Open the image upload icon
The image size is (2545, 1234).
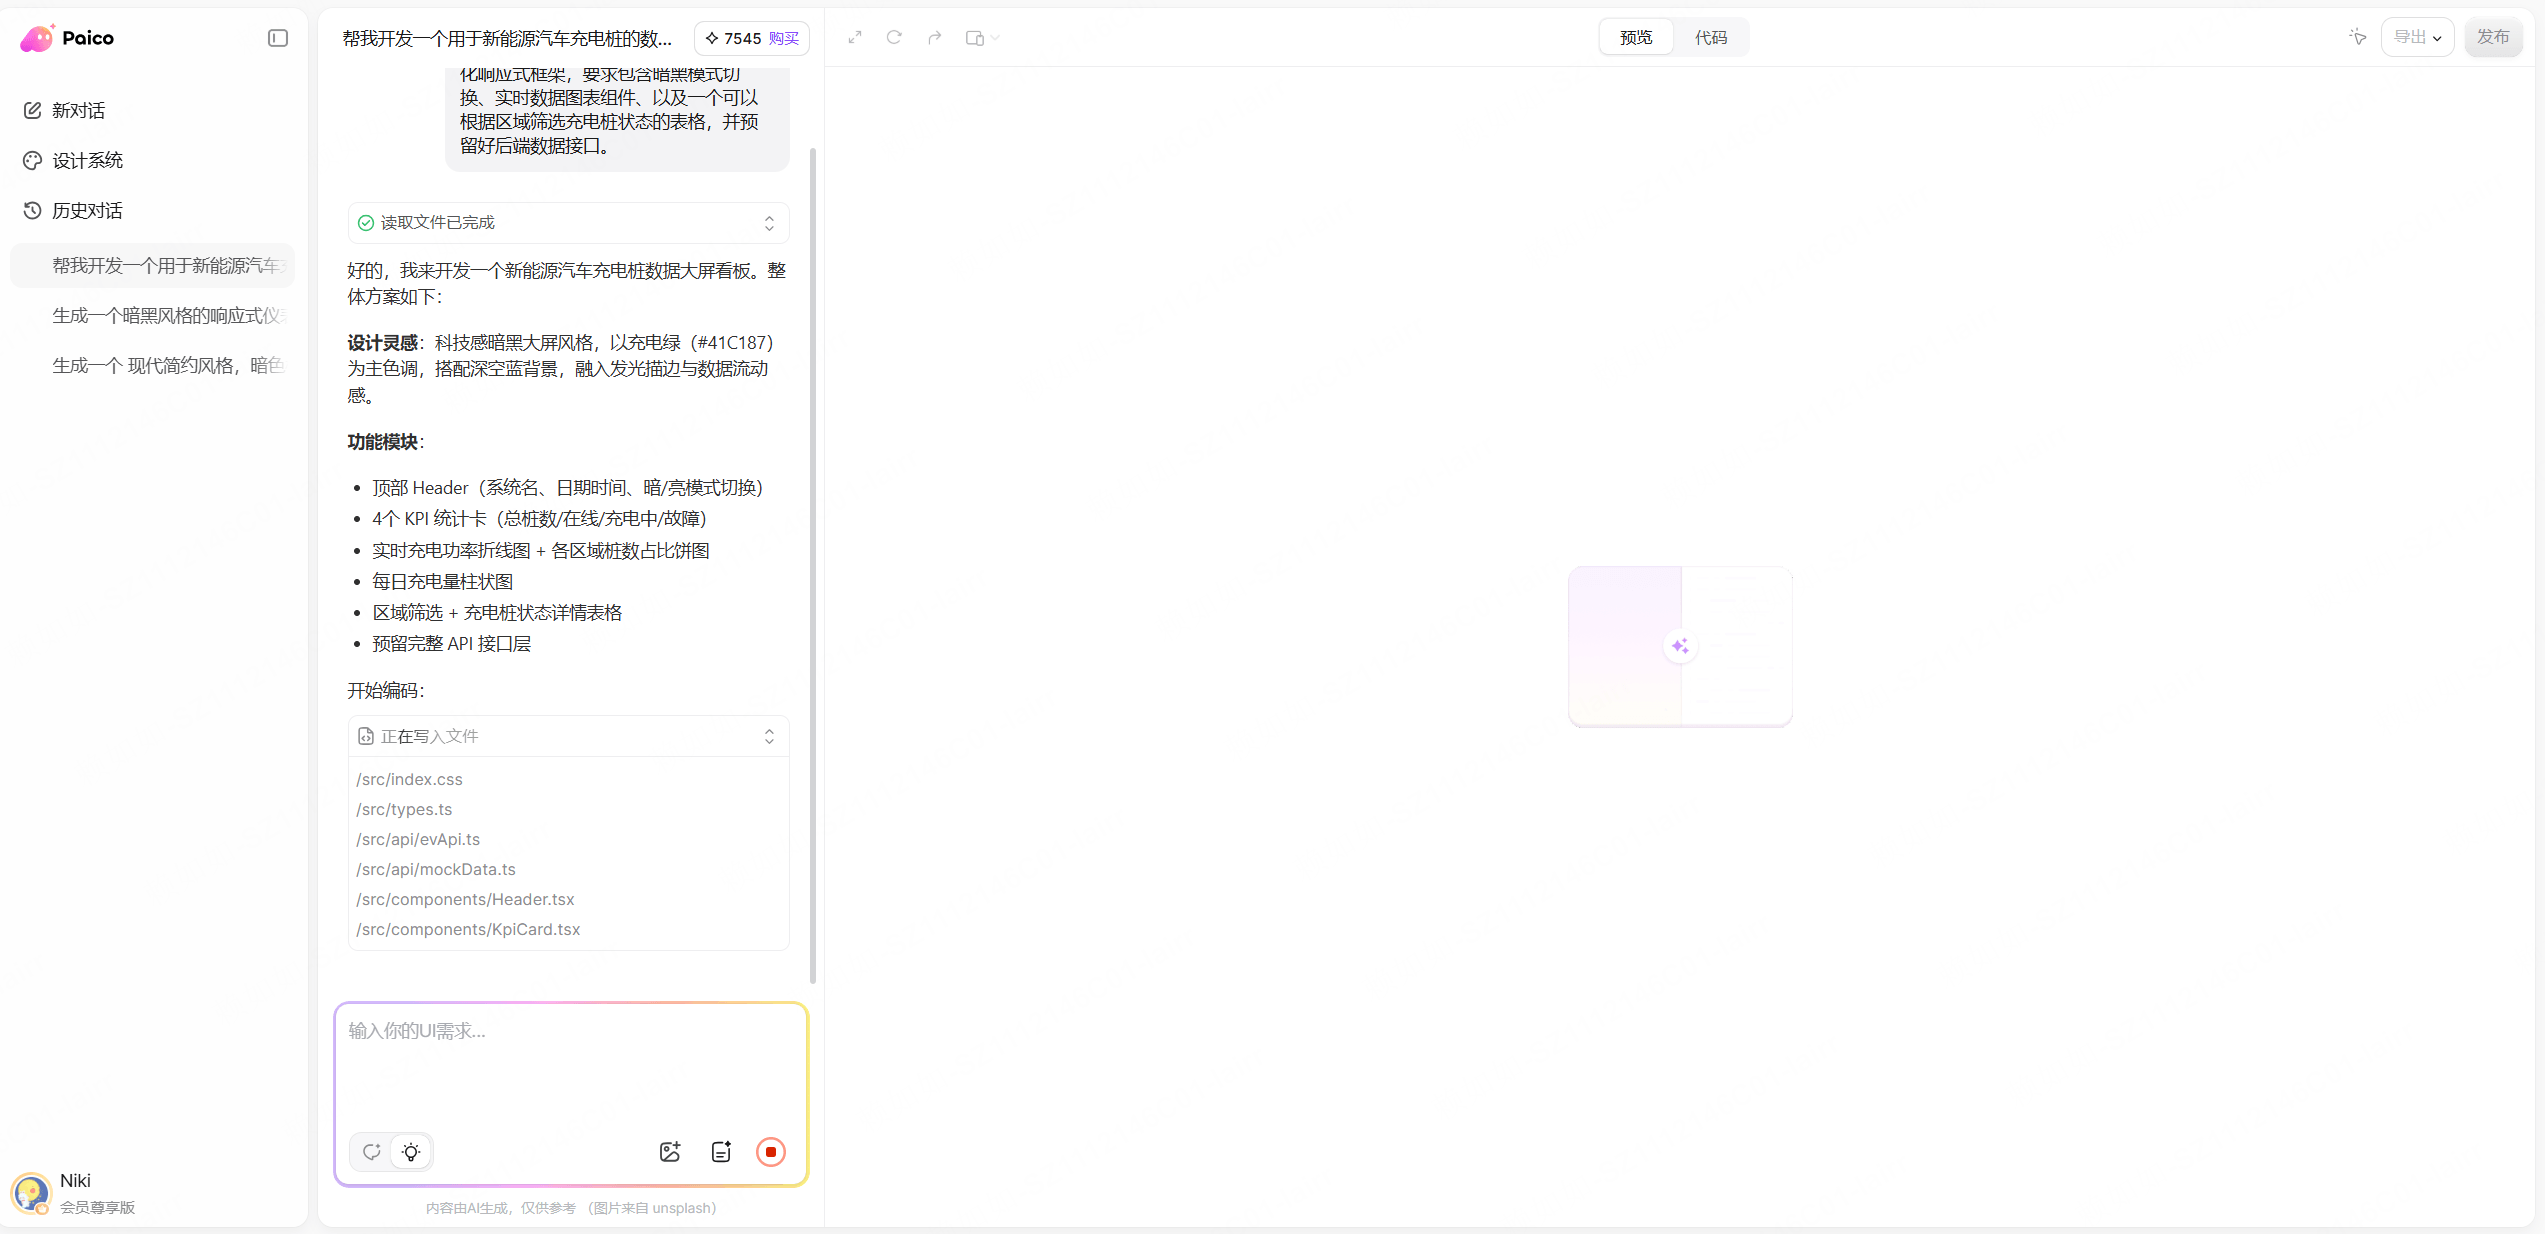pyautogui.click(x=670, y=1152)
